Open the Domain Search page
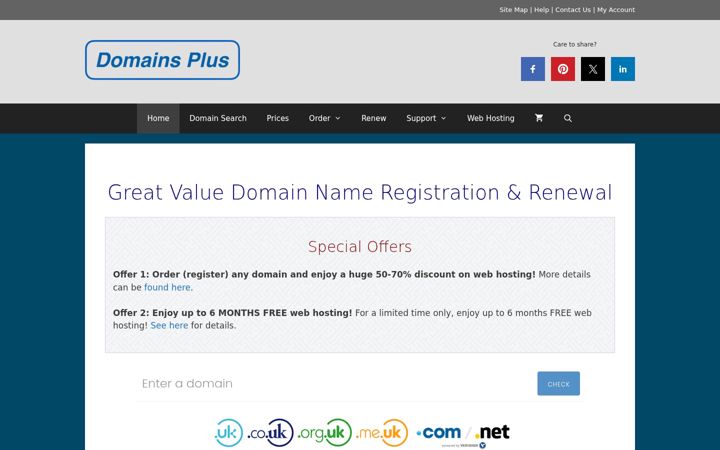 [218, 118]
